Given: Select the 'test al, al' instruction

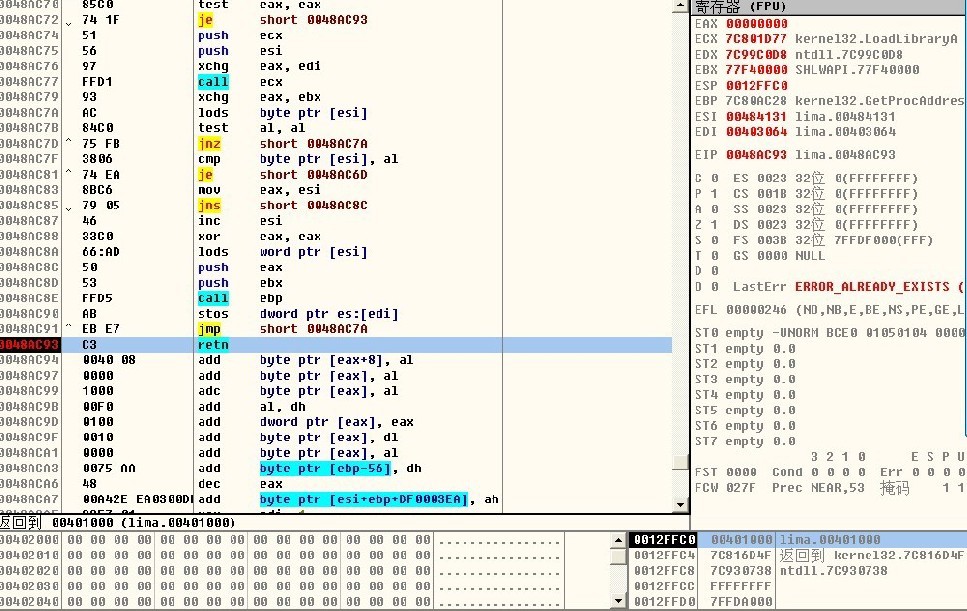Looking at the screenshot, I should click(x=252, y=128).
